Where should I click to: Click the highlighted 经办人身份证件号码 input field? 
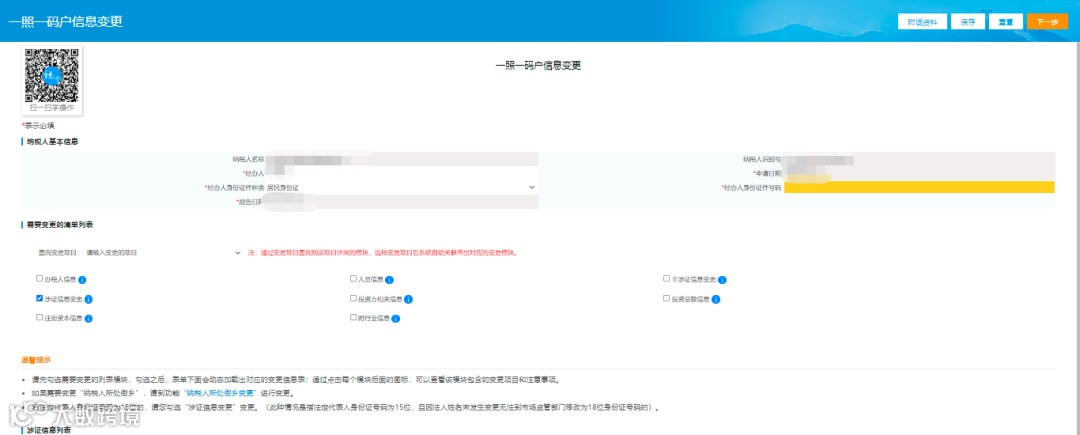point(919,187)
